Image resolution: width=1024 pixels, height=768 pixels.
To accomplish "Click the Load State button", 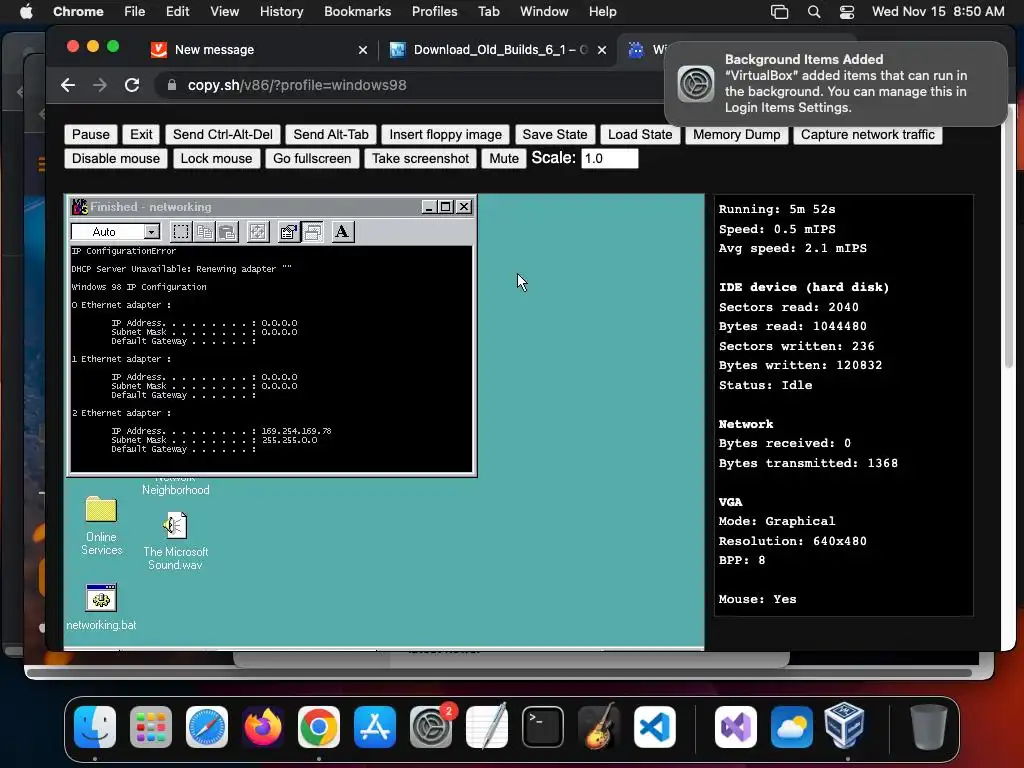I will (x=640, y=135).
